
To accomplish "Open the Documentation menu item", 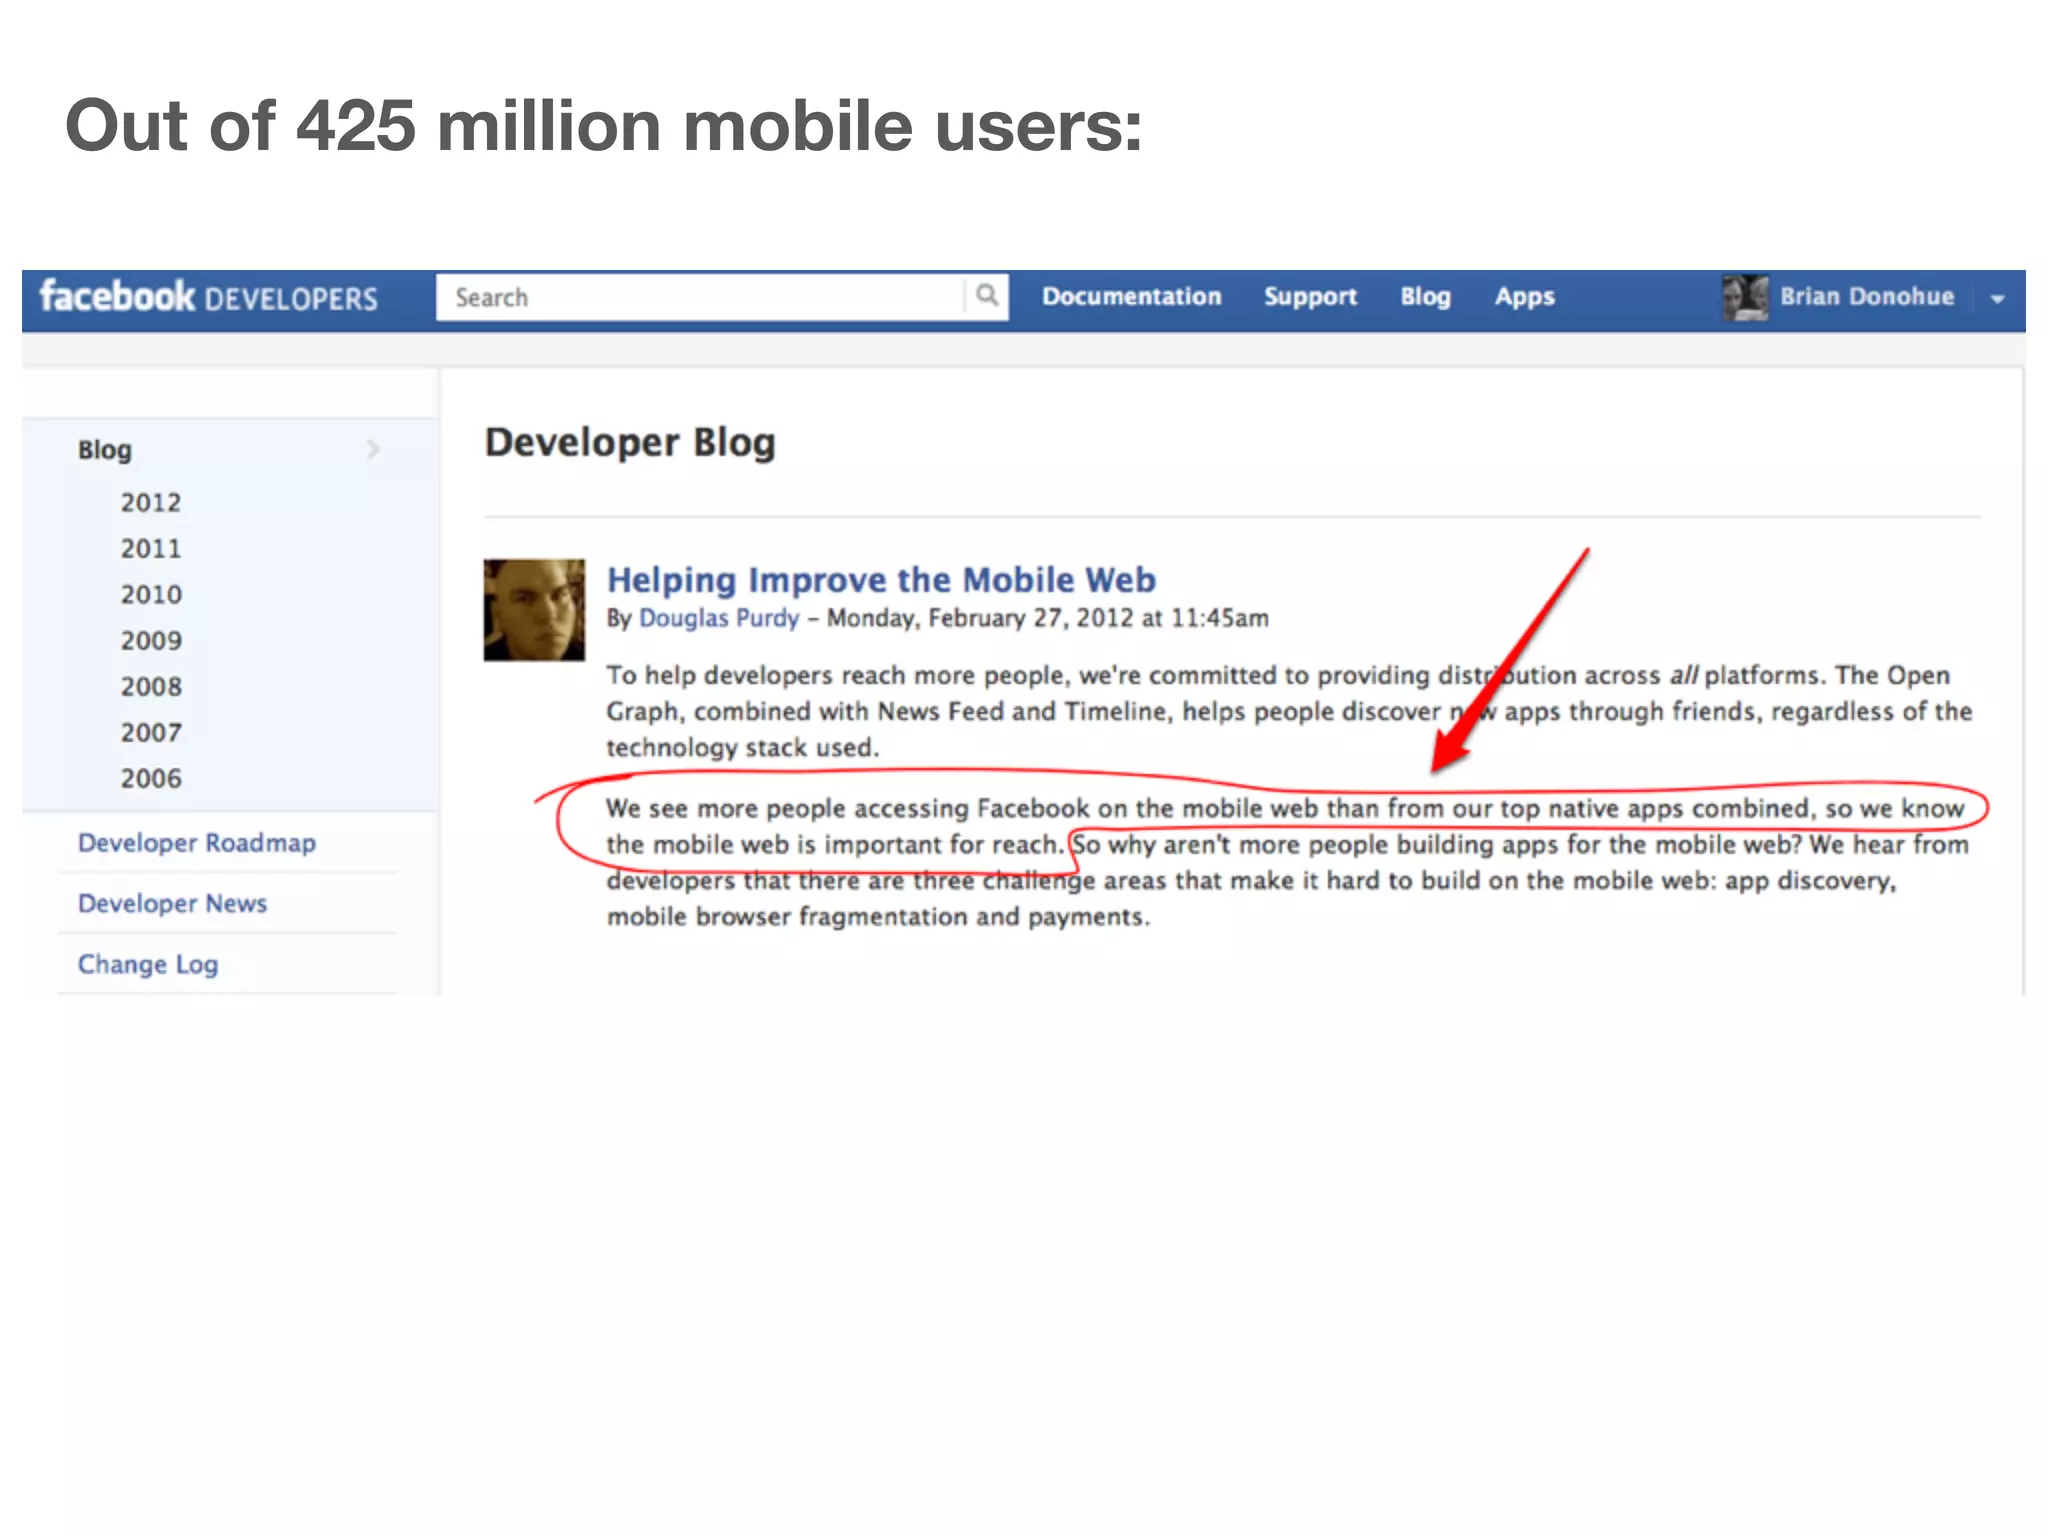I will [1131, 297].
